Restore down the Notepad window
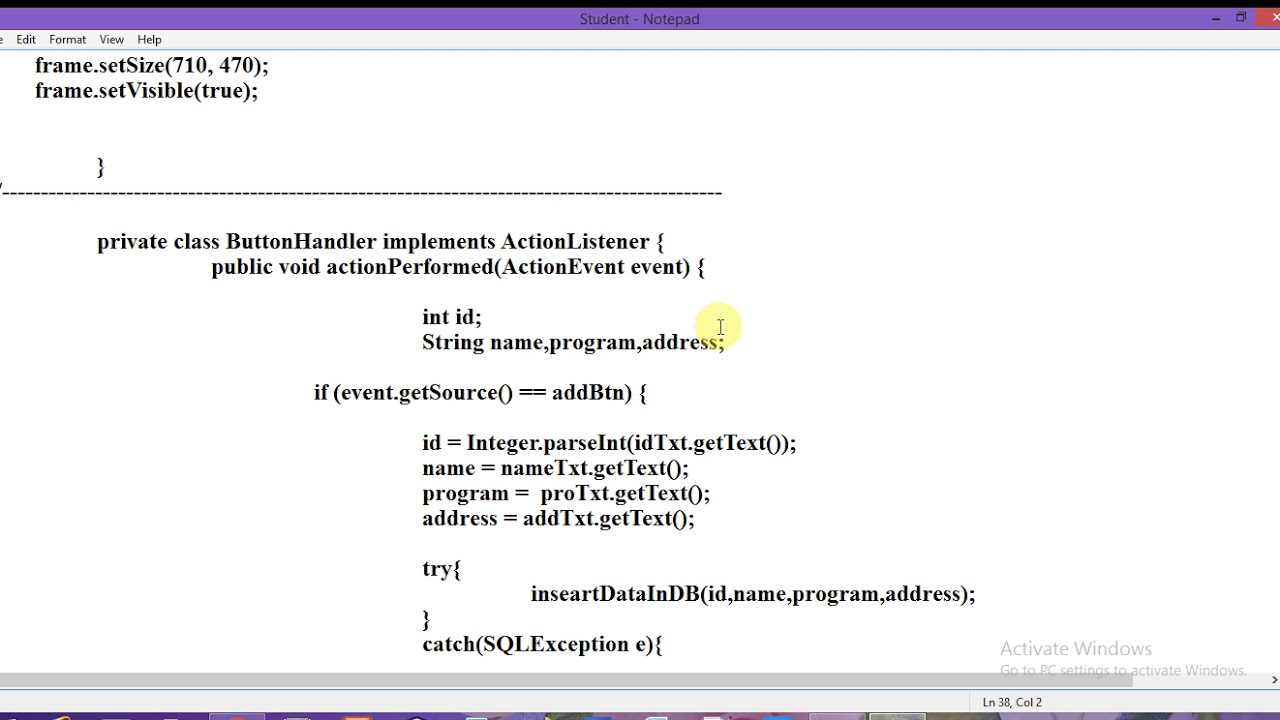The image size is (1280, 720). point(1241,18)
